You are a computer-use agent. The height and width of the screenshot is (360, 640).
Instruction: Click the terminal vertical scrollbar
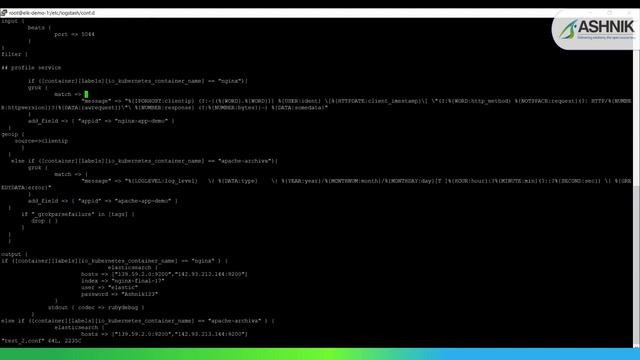pyautogui.click(x=636, y=182)
